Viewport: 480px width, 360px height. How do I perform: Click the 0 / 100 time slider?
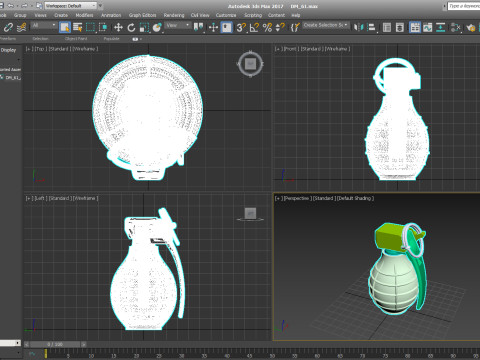tap(55, 344)
